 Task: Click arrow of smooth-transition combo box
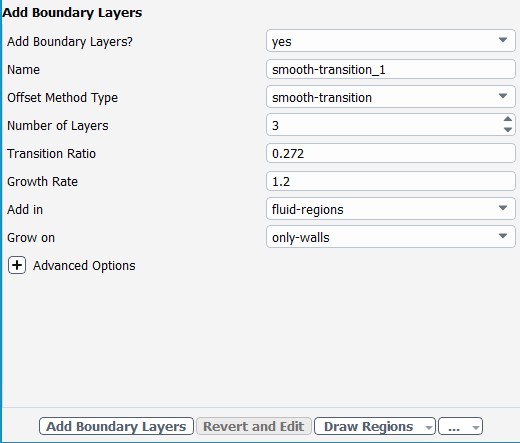[503, 96]
